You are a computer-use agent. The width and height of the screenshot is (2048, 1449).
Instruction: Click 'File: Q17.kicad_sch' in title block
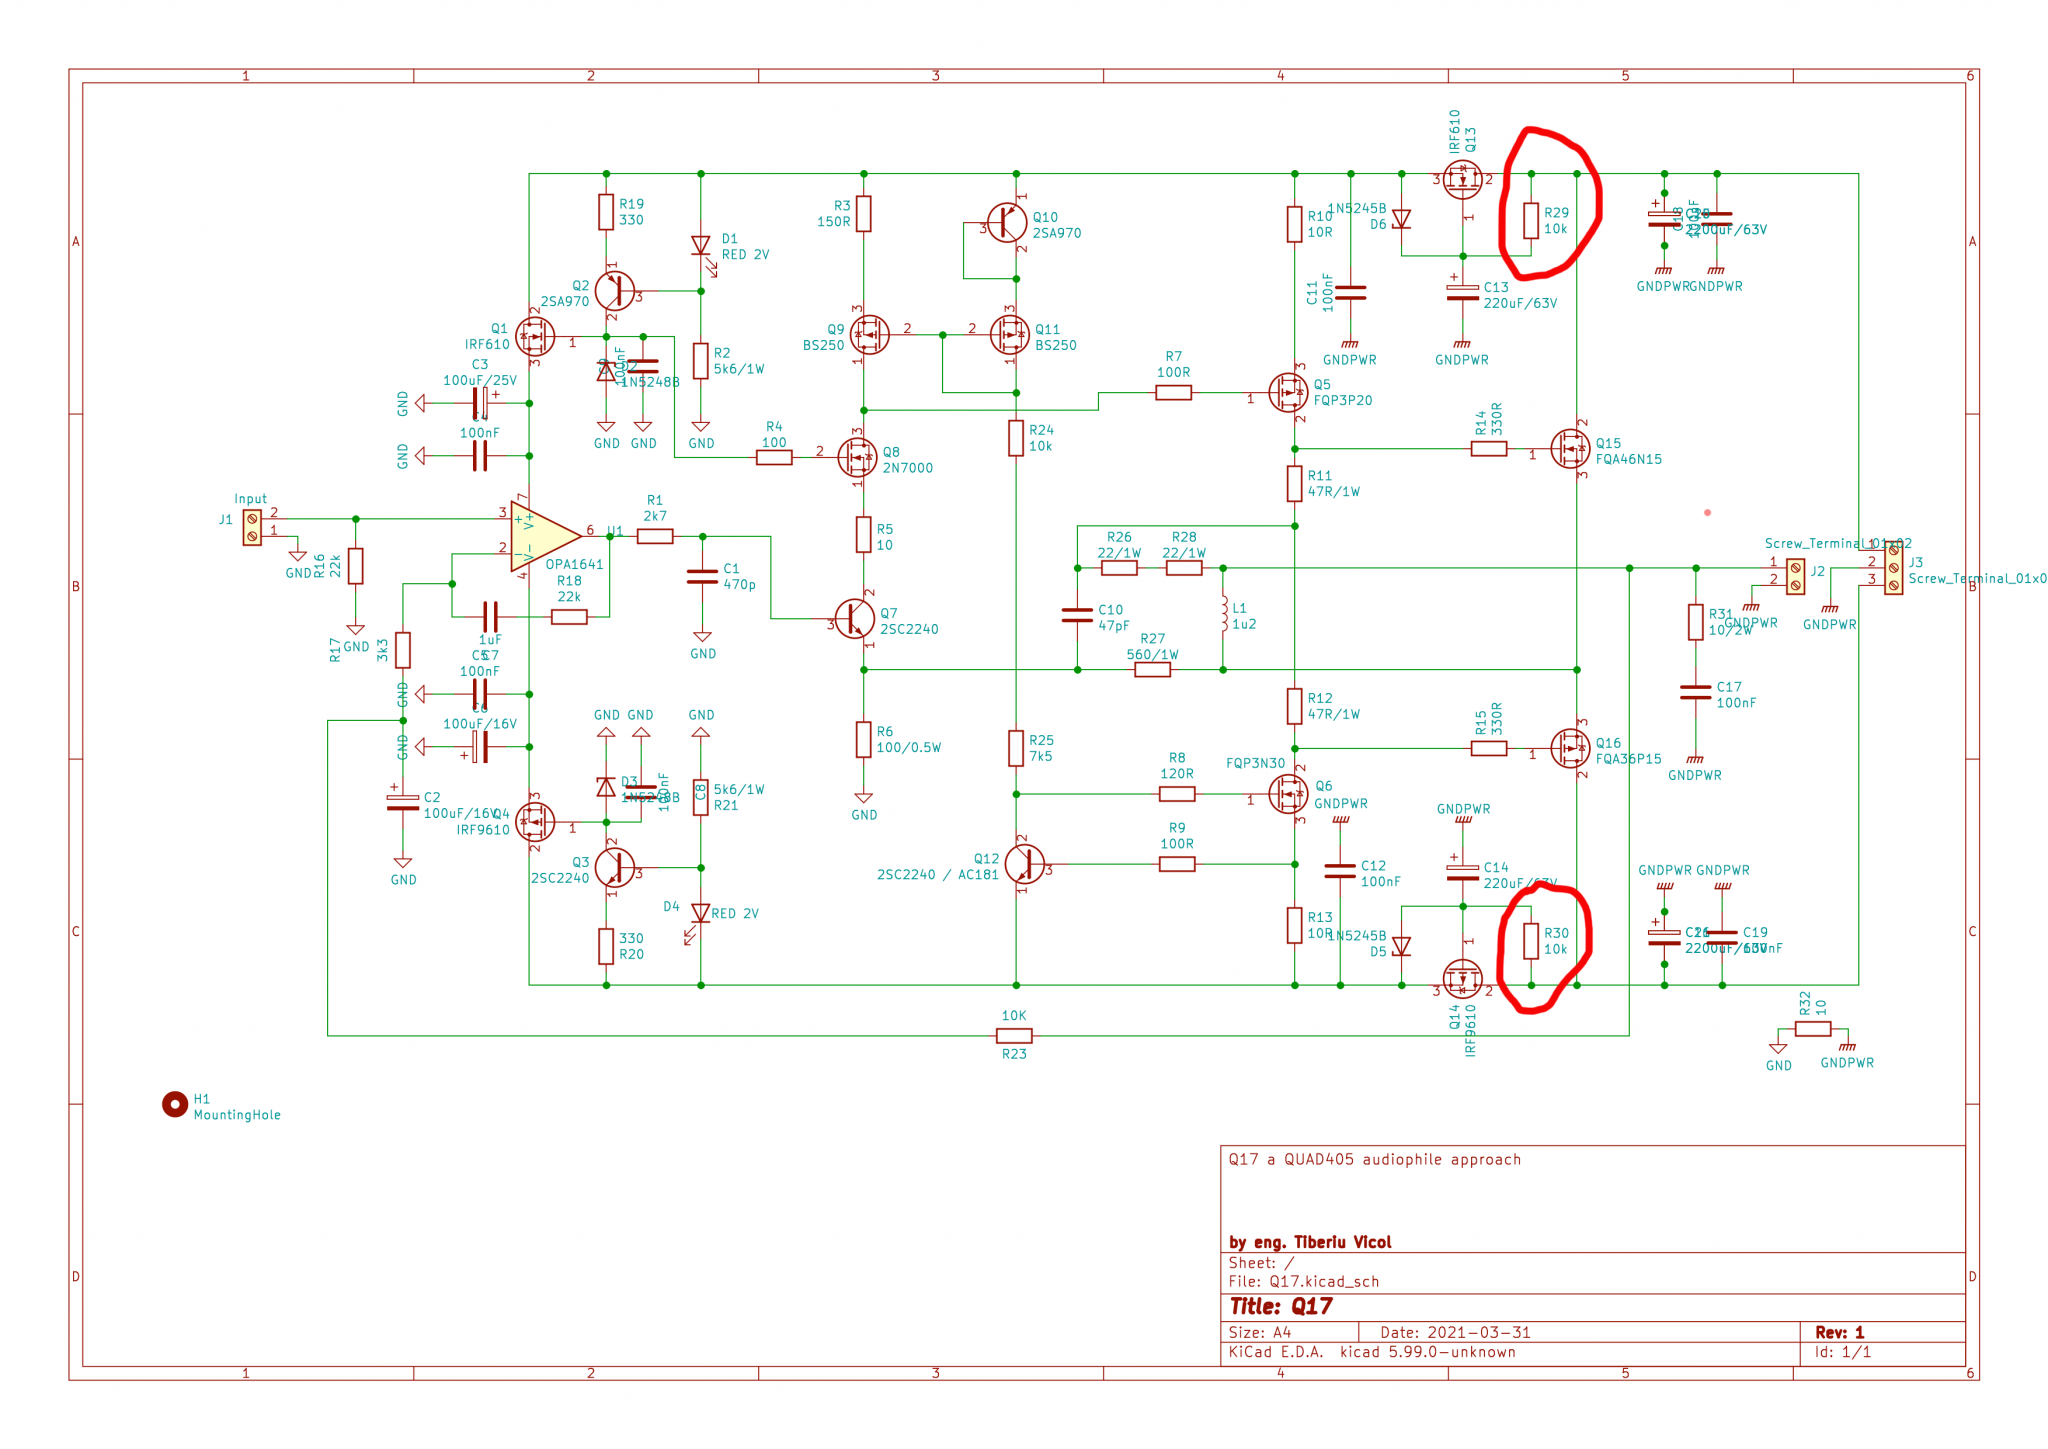coord(1304,1281)
